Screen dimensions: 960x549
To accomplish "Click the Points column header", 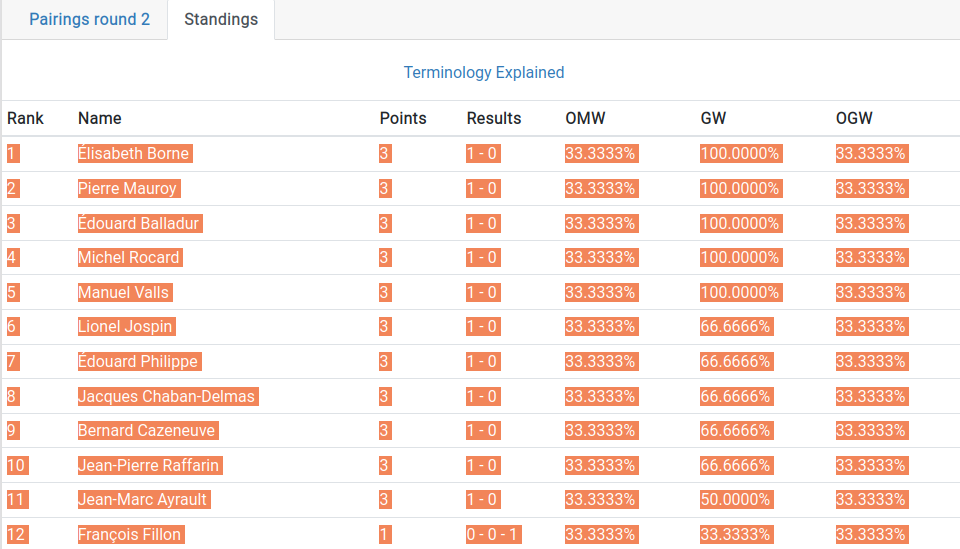I will (x=403, y=118).
